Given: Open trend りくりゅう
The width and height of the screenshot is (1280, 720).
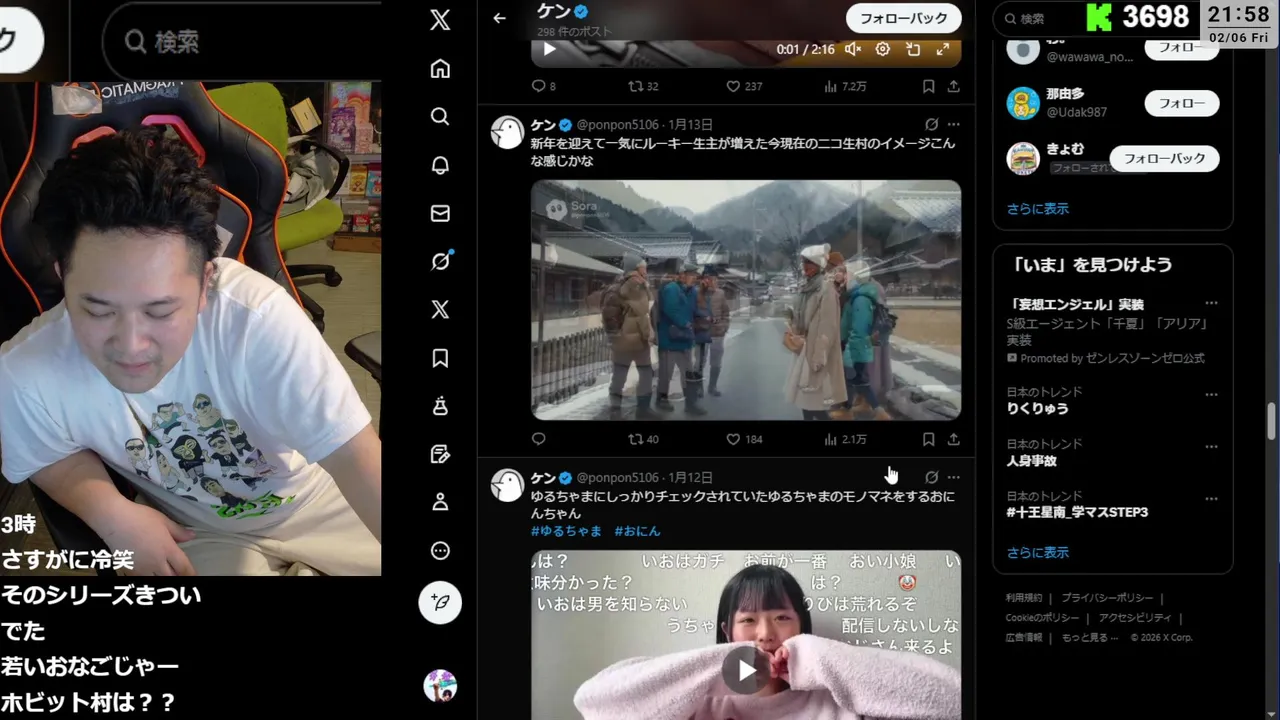Looking at the screenshot, I should tap(1037, 409).
